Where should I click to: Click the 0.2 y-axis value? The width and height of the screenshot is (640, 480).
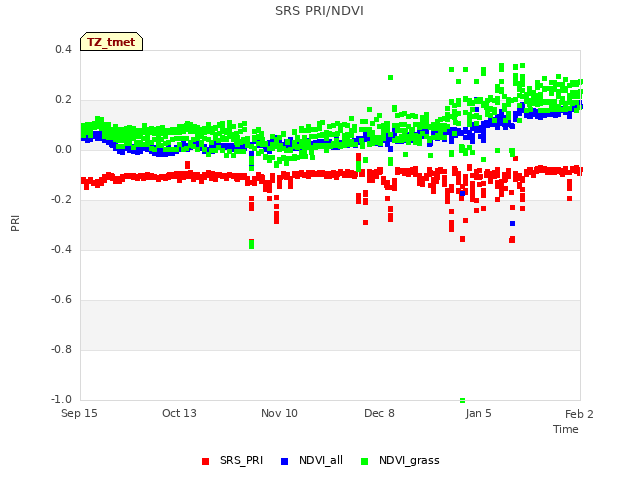point(63,100)
